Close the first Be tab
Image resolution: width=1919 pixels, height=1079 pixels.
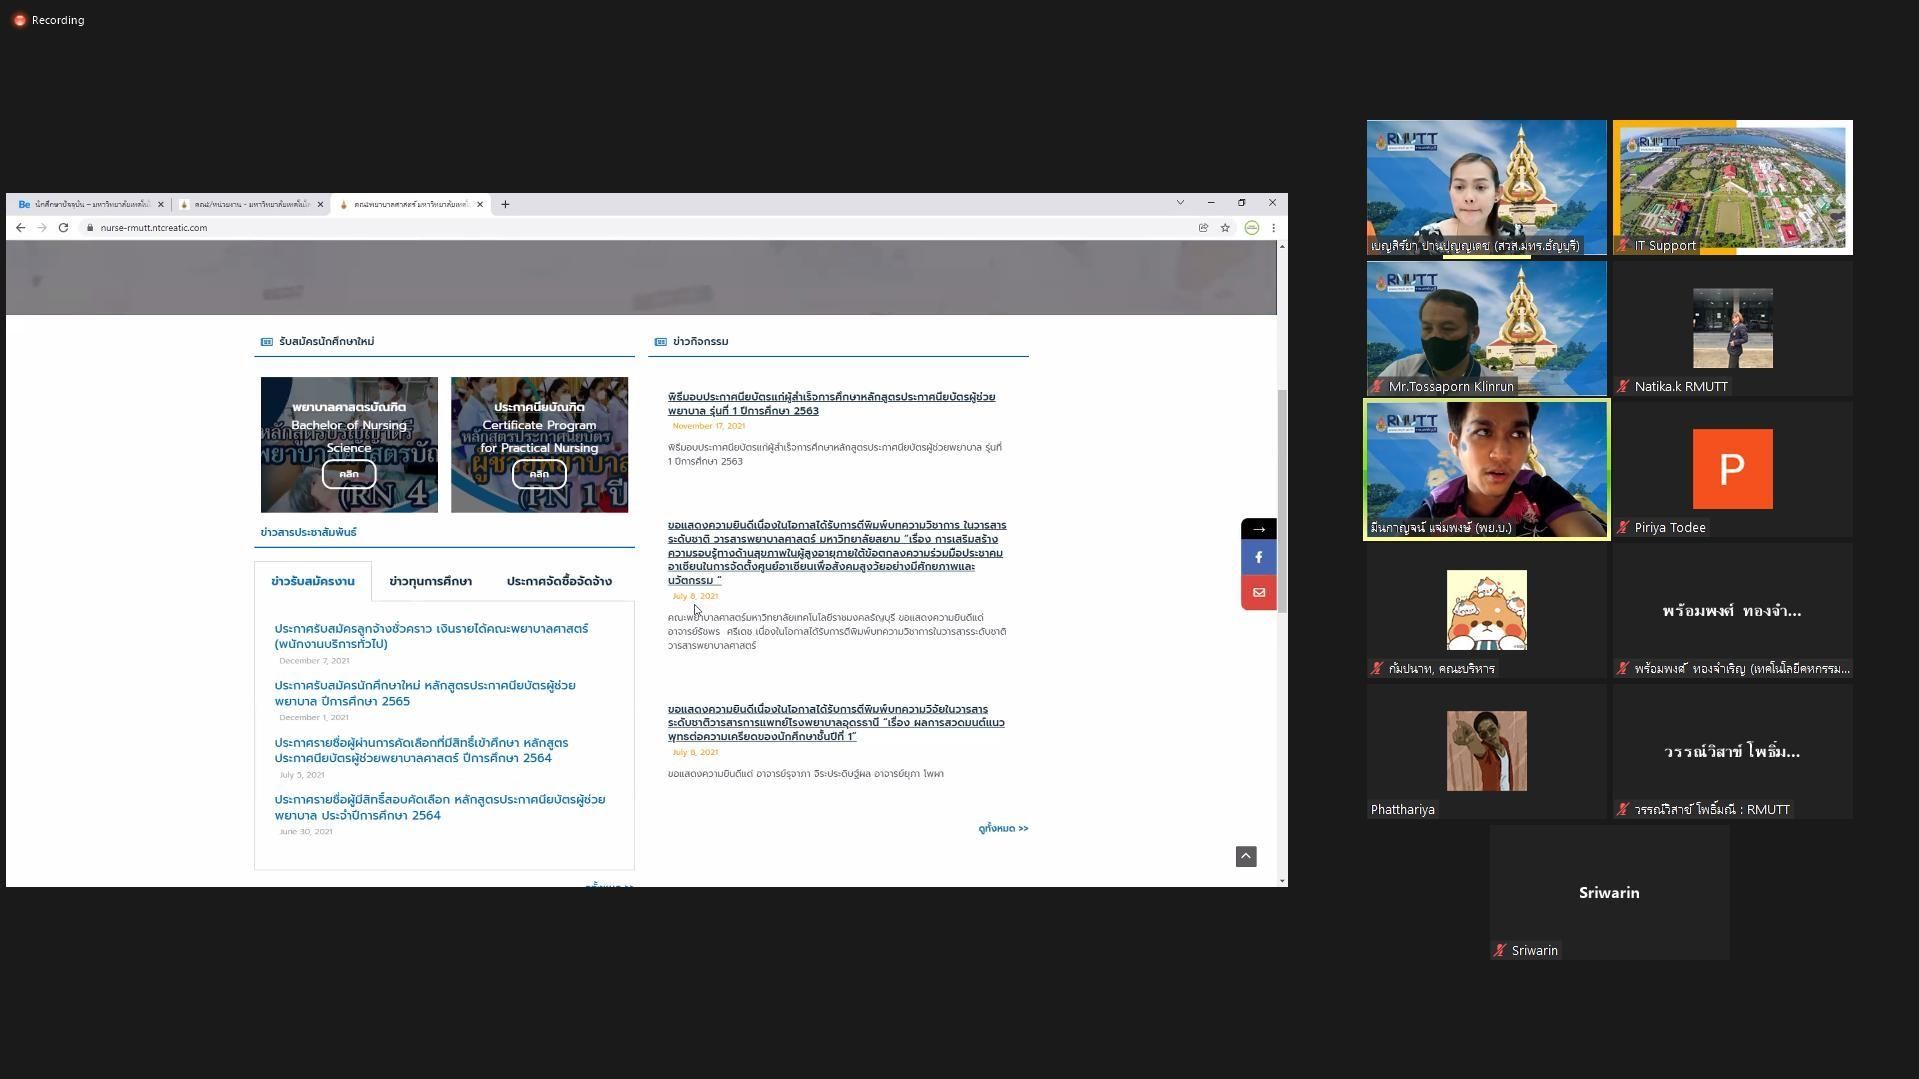(x=160, y=204)
